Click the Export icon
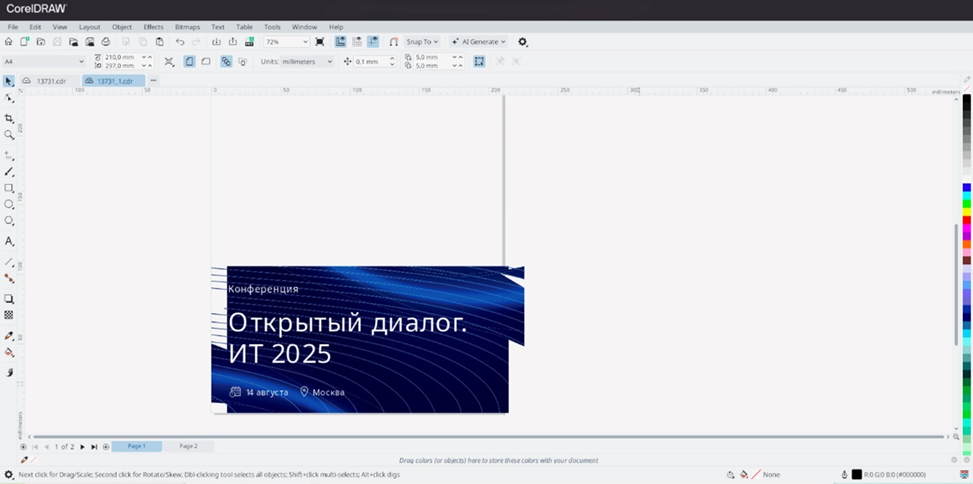 point(233,42)
